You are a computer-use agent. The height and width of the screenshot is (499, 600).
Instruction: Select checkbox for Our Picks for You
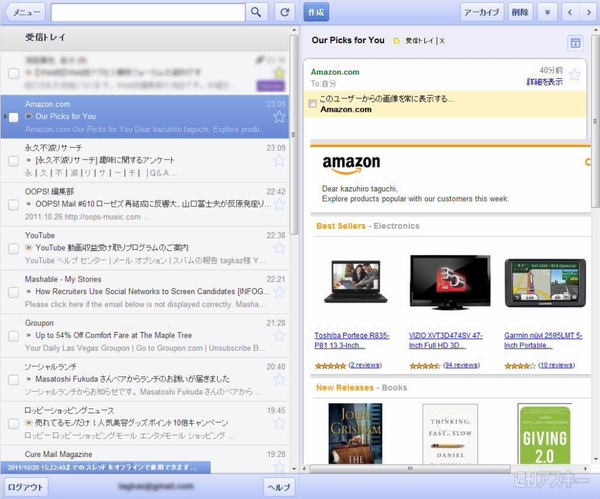[x=13, y=117]
